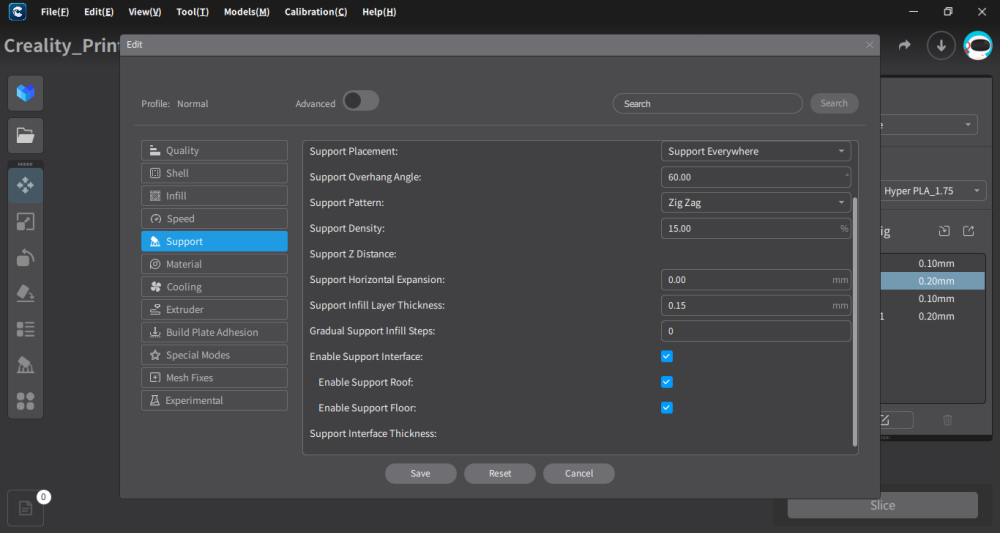Image resolution: width=1000 pixels, height=533 pixels.
Task: Click the Gradual Support Infill Steps field
Action: [756, 331]
